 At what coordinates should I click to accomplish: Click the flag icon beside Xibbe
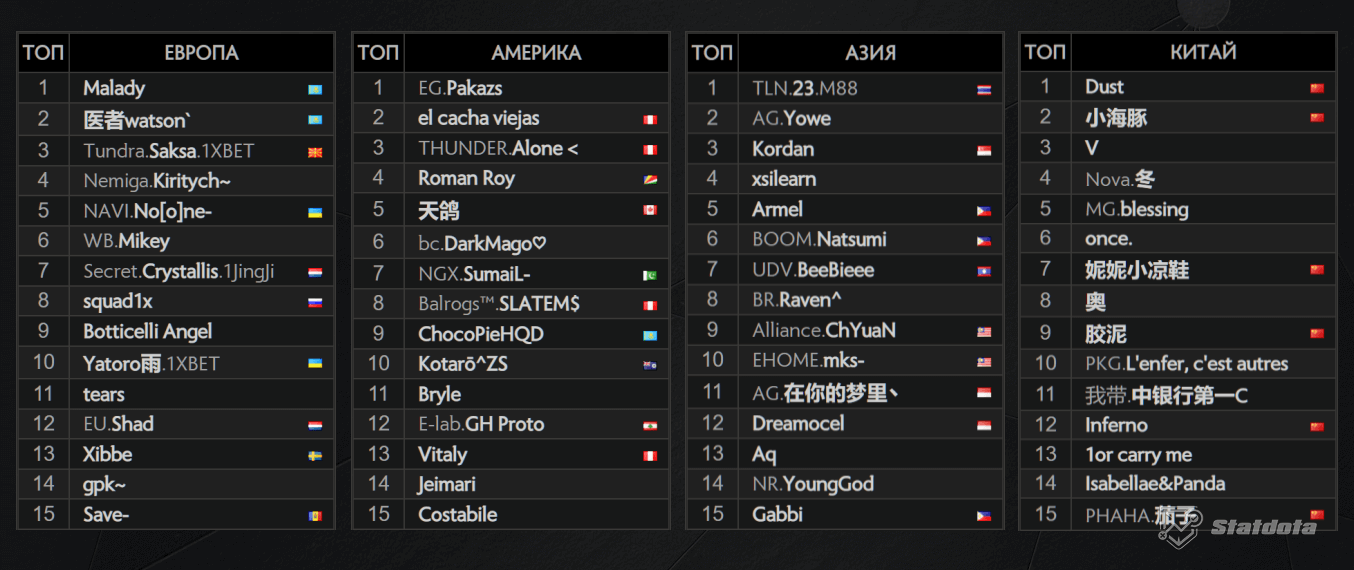[x=315, y=455]
